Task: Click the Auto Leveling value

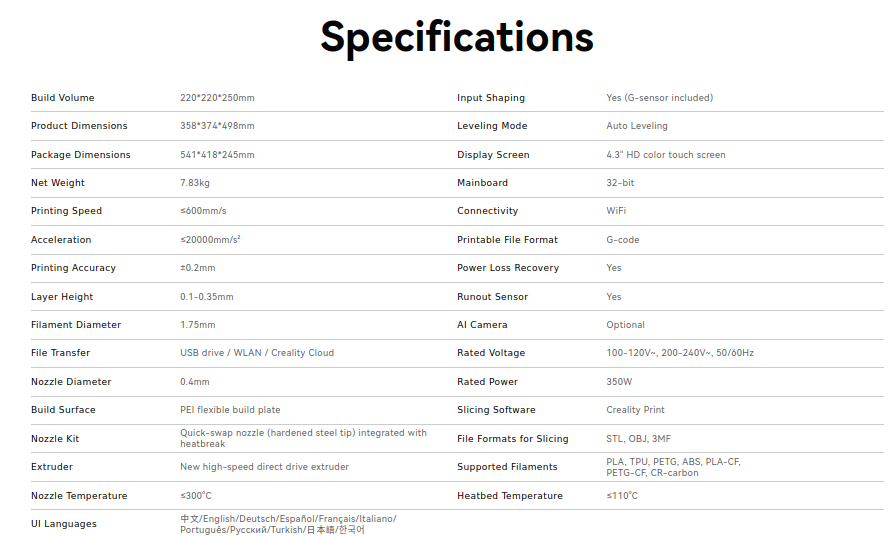Action: [x=637, y=126]
